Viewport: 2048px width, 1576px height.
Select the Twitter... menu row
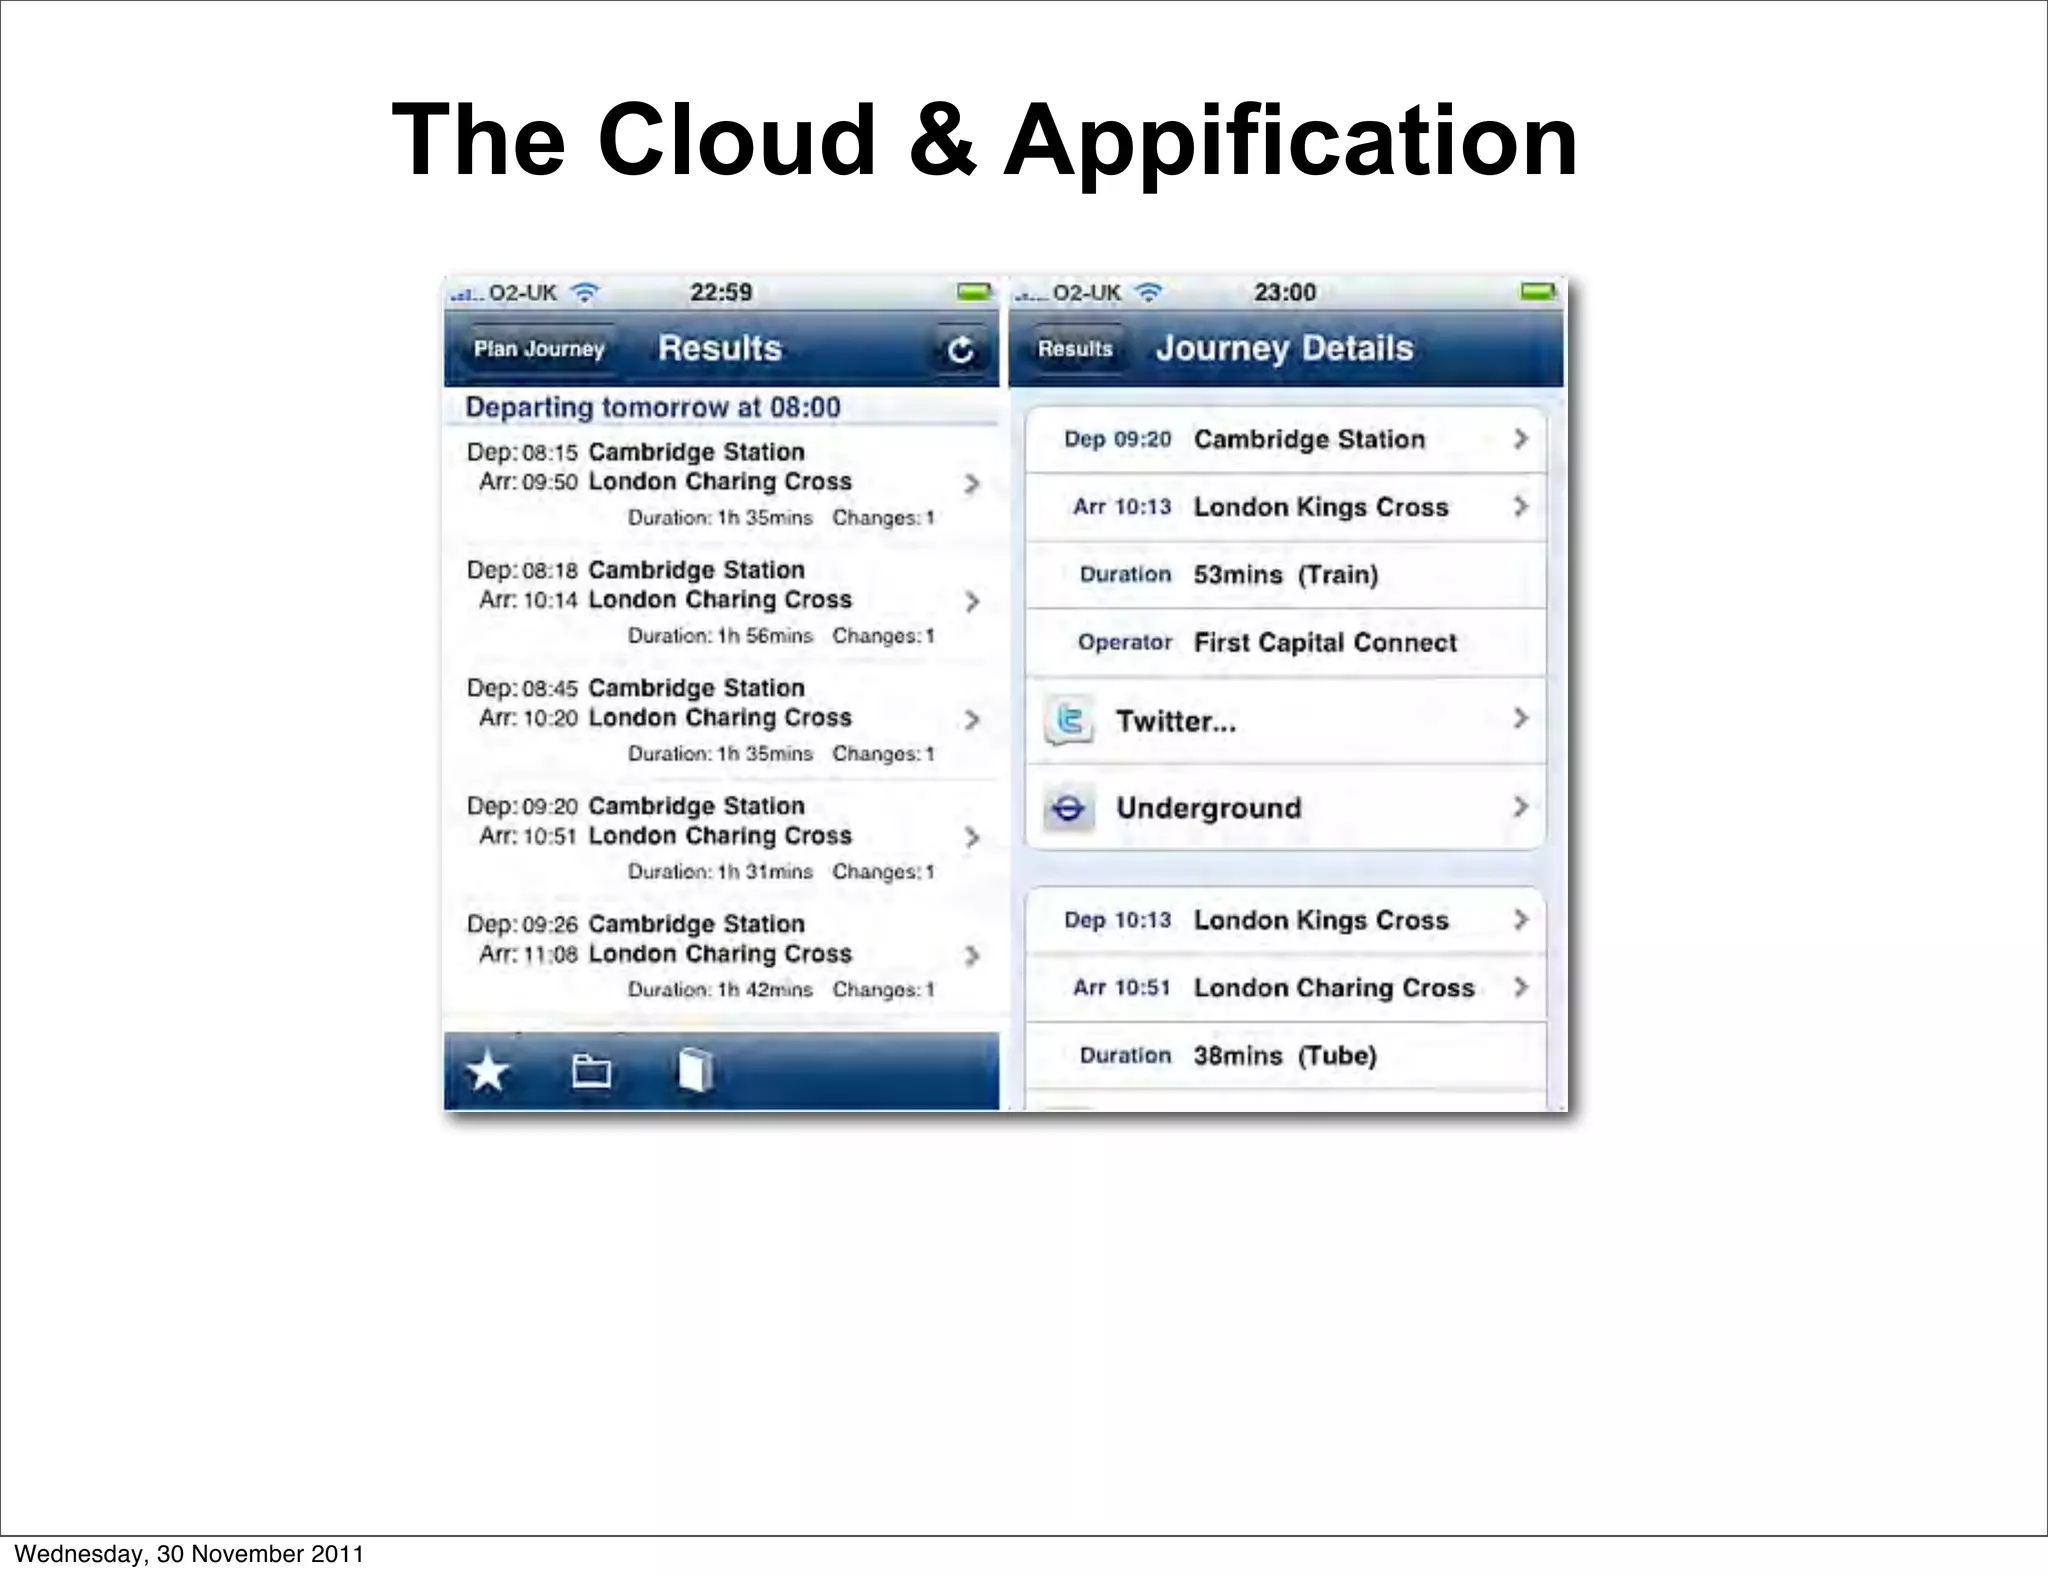pyautogui.click(x=1286, y=721)
